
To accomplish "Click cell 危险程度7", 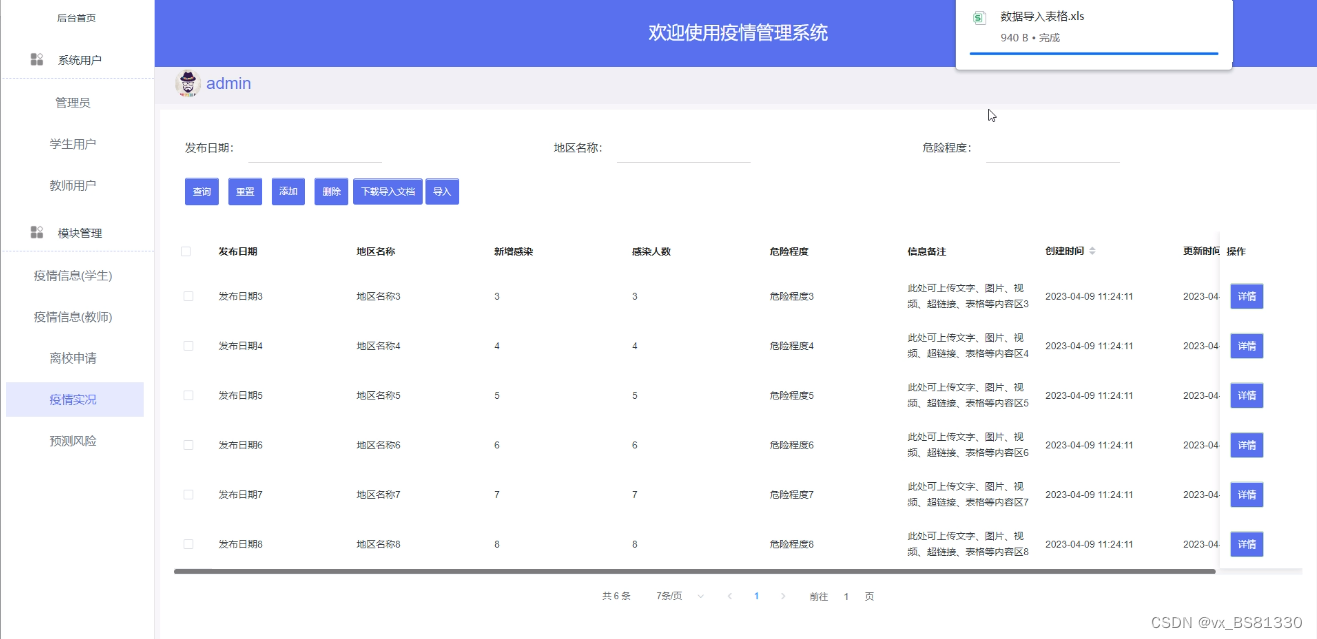I will click(792, 494).
